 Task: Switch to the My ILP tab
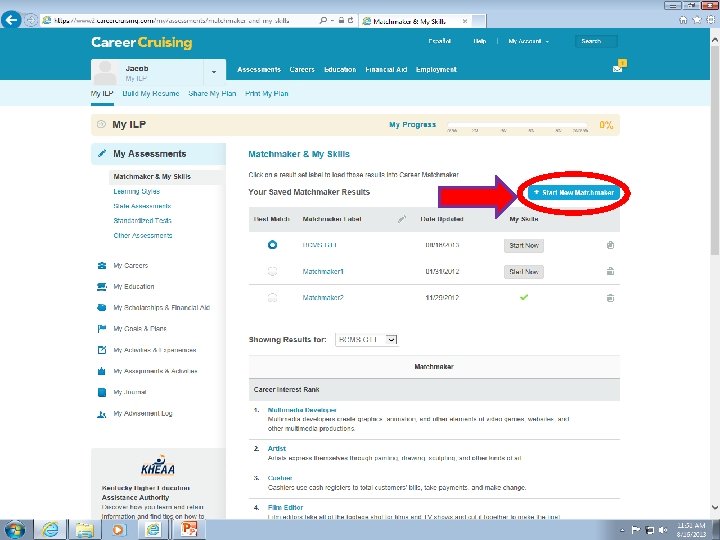[x=102, y=93]
